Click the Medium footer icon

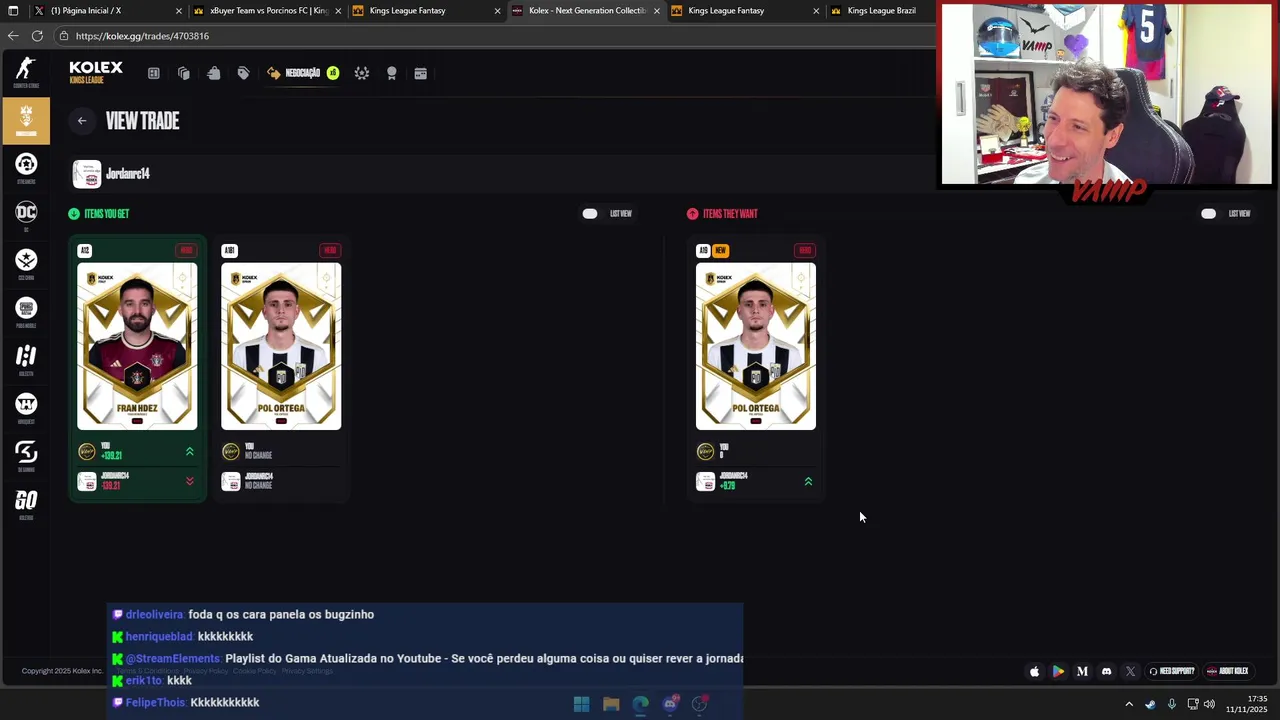click(x=1082, y=672)
